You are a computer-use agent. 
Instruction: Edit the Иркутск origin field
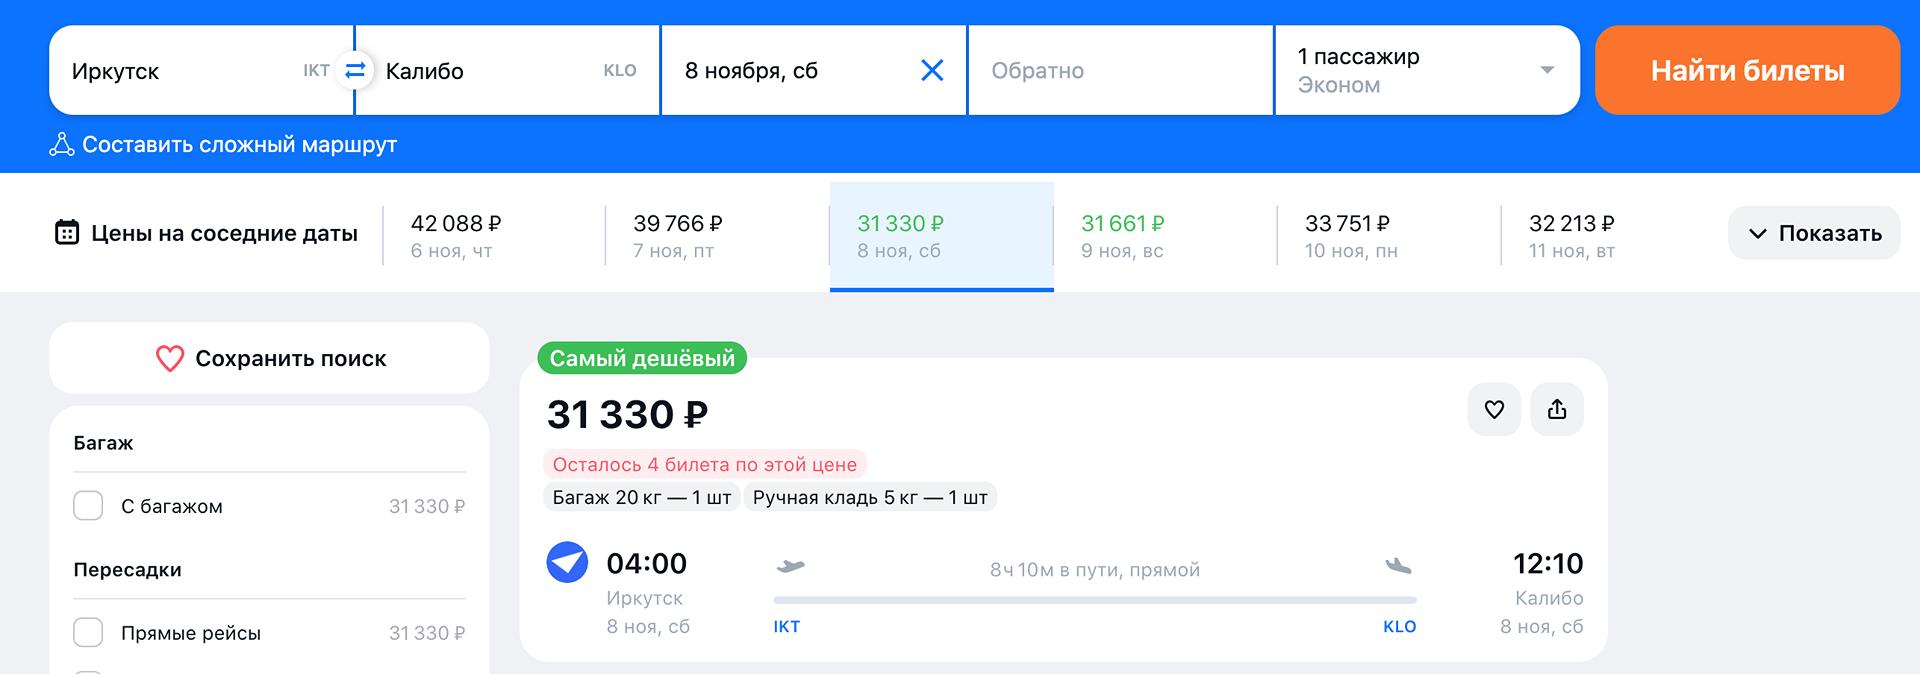(x=180, y=71)
